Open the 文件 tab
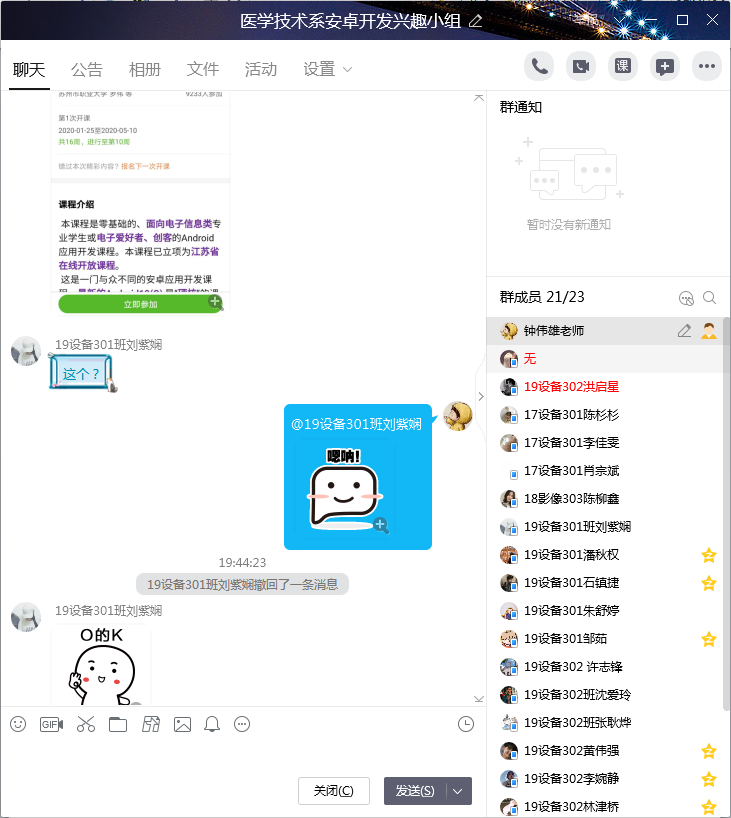Image resolution: width=731 pixels, height=818 pixels. (203, 69)
